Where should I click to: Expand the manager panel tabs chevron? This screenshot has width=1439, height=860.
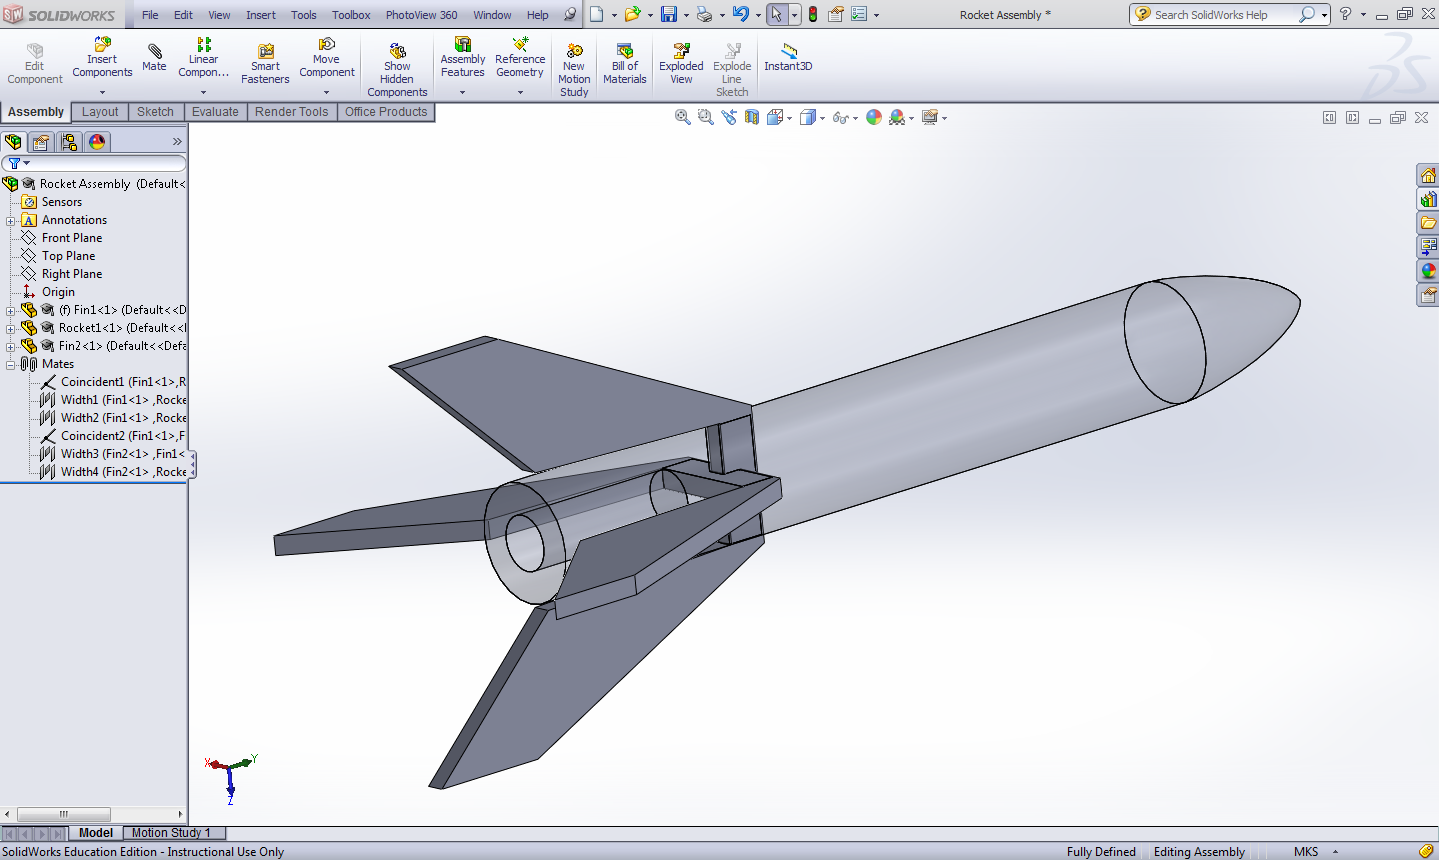pyautogui.click(x=177, y=142)
